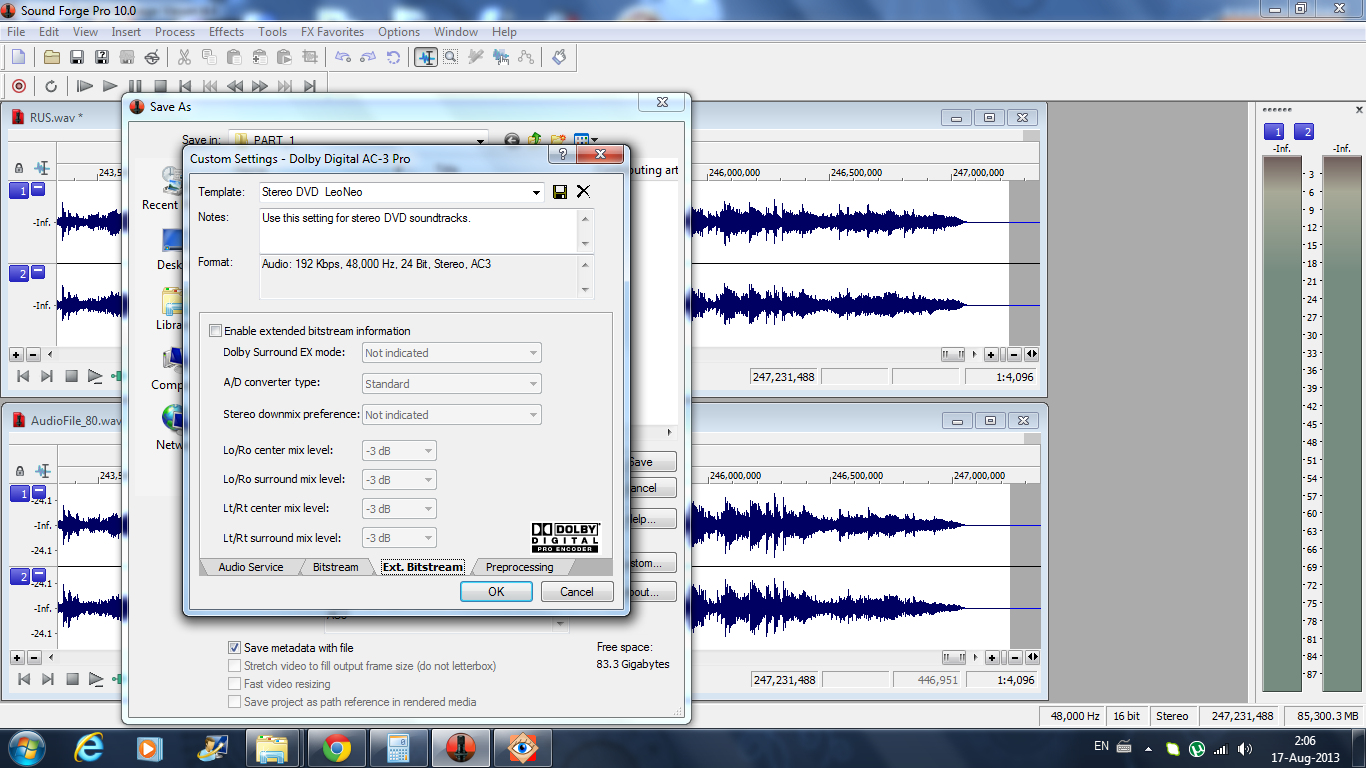Open the Save in folder dropdown
This screenshot has height=768, width=1366.
click(x=480, y=141)
